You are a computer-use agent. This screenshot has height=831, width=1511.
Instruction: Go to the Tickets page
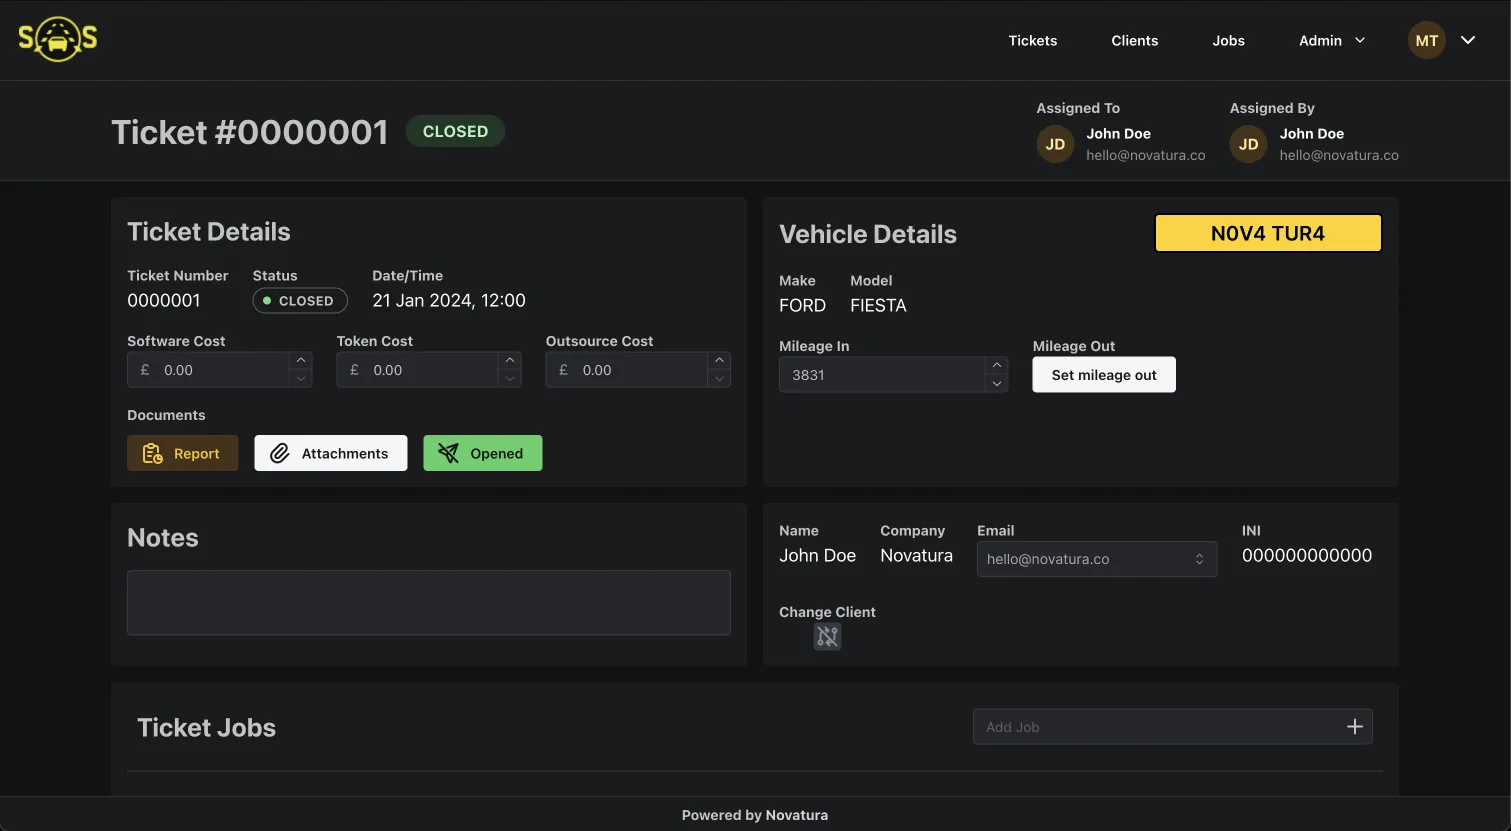point(1032,40)
